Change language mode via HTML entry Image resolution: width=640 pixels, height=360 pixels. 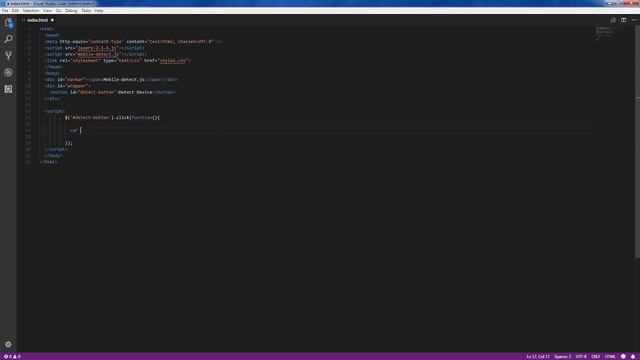pyautogui.click(x=610, y=357)
